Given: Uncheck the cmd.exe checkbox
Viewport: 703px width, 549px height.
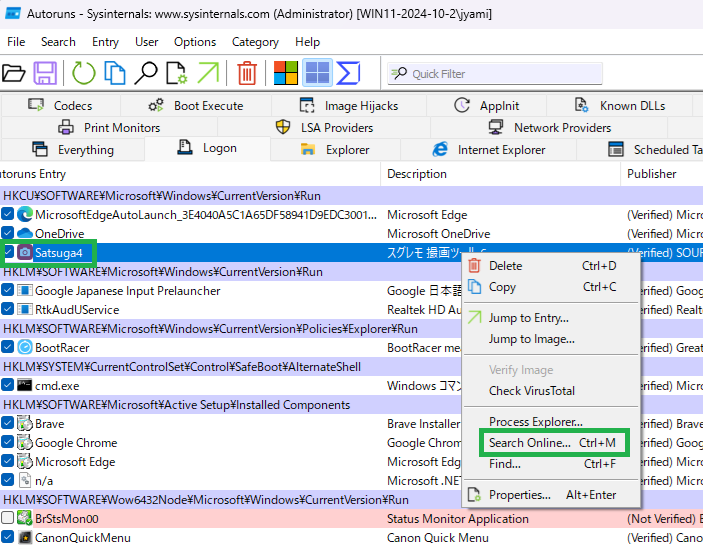Looking at the screenshot, I should click(7, 385).
